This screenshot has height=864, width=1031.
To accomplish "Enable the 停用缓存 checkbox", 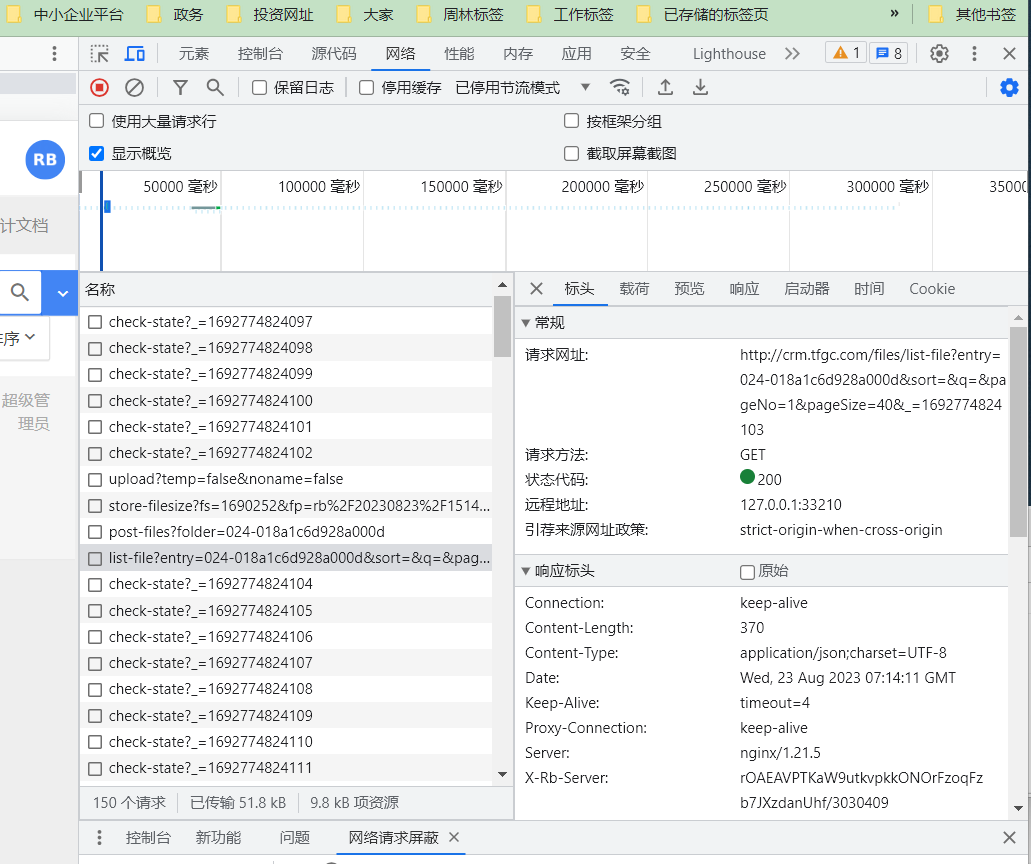I will [366, 87].
